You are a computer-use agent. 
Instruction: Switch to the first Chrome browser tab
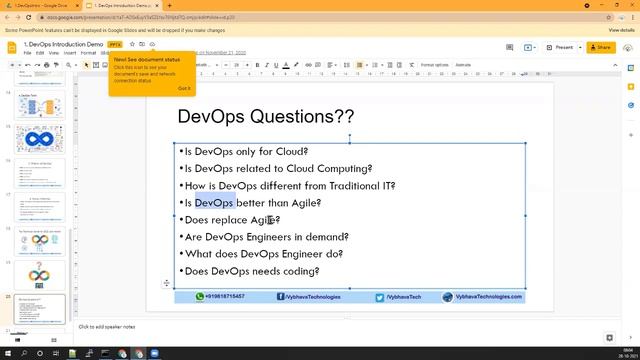(42, 6)
